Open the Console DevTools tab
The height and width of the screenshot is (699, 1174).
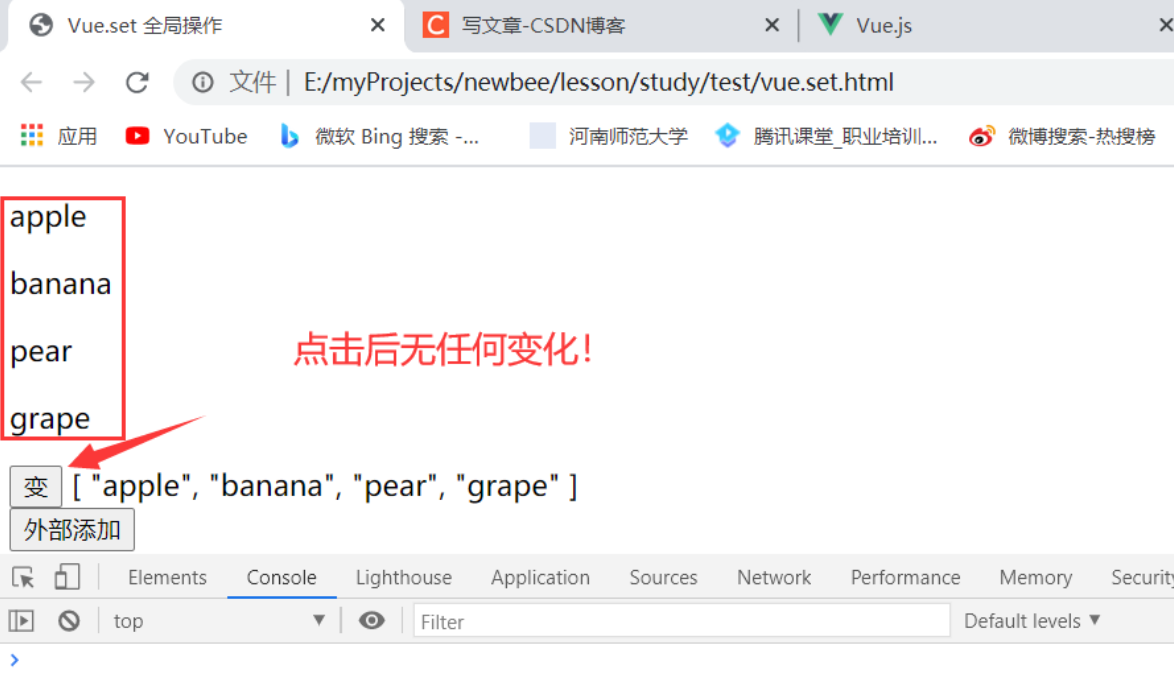pyautogui.click(x=282, y=577)
